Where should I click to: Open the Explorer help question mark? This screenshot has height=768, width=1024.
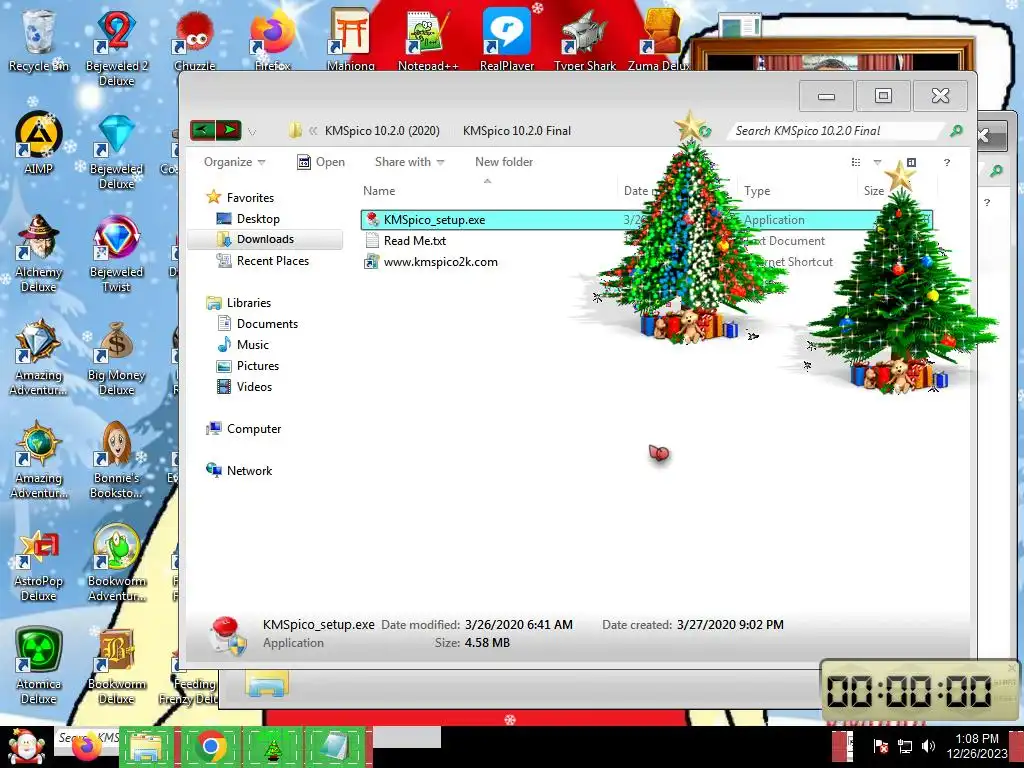pyautogui.click(x=947, y=163)
